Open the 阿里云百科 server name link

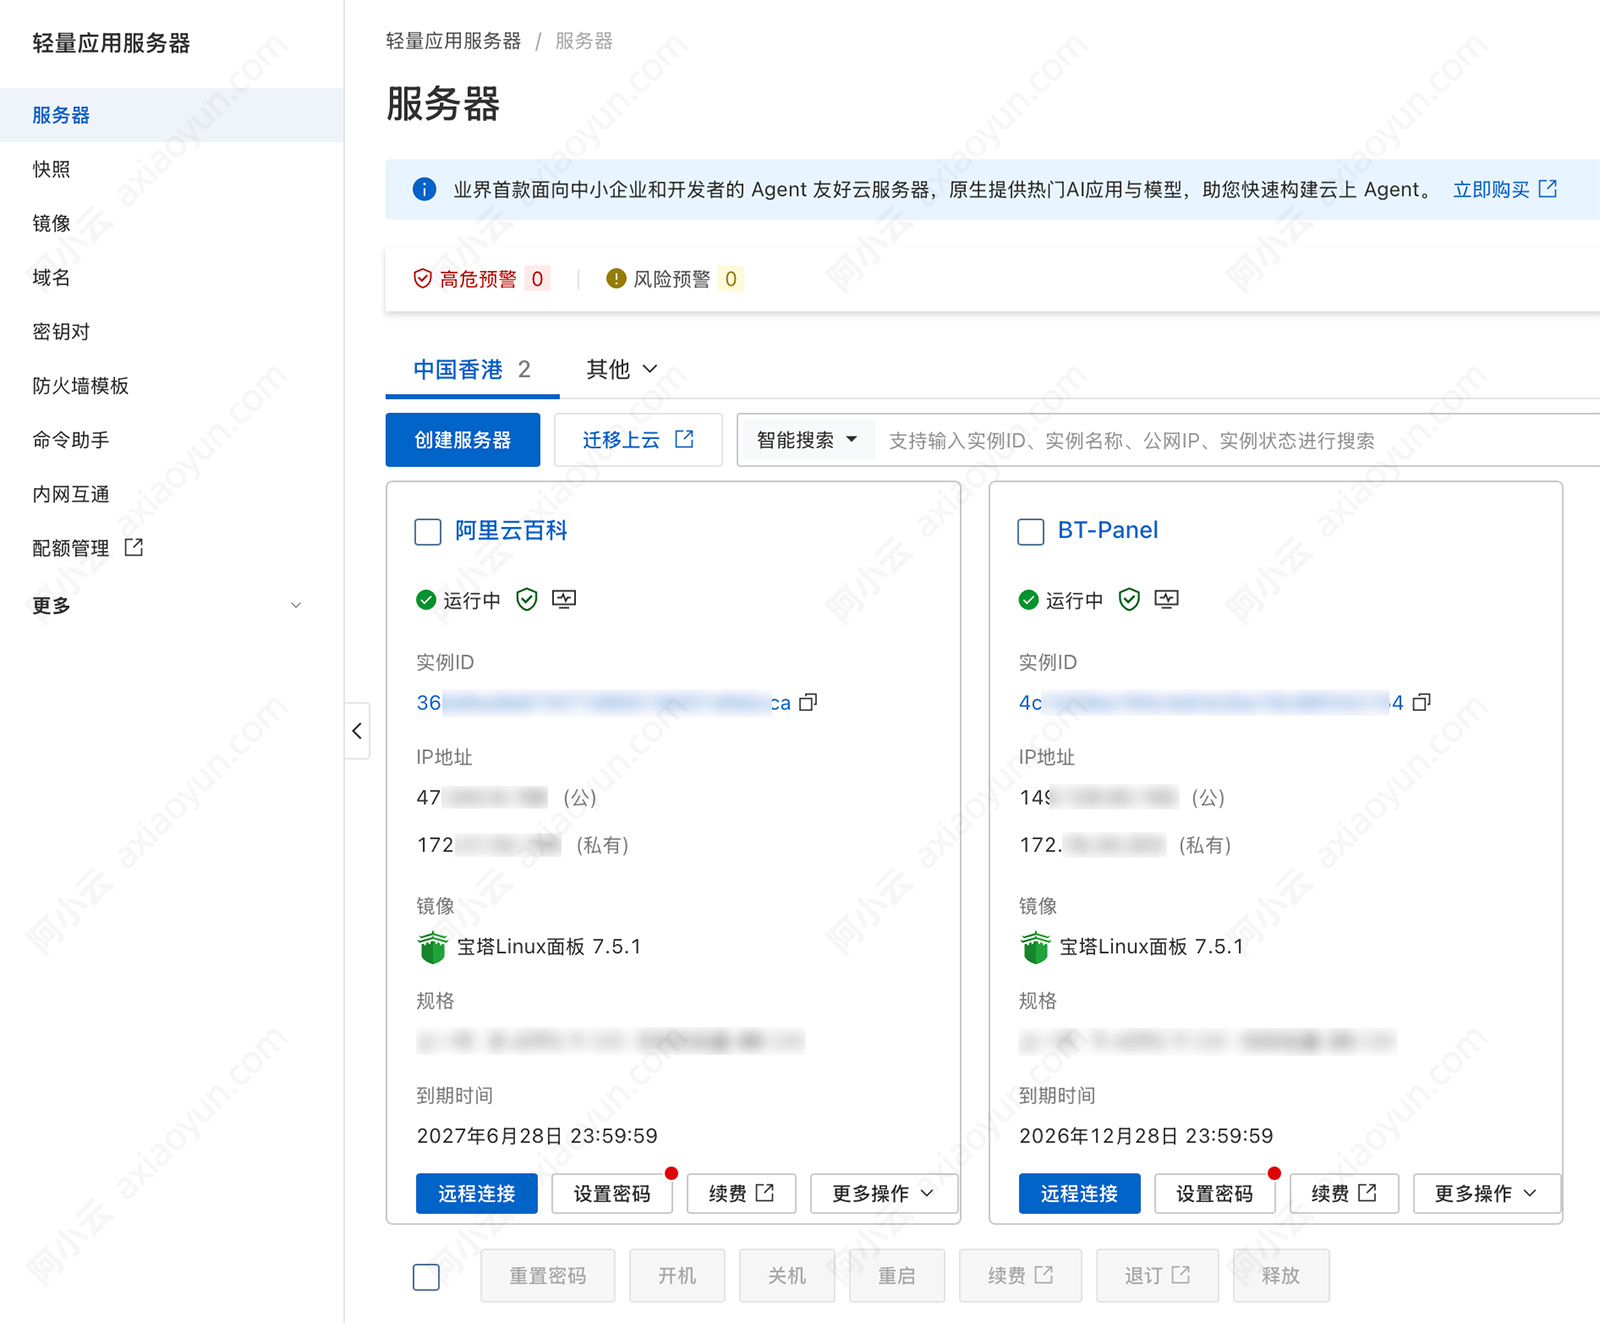point(511,530)
